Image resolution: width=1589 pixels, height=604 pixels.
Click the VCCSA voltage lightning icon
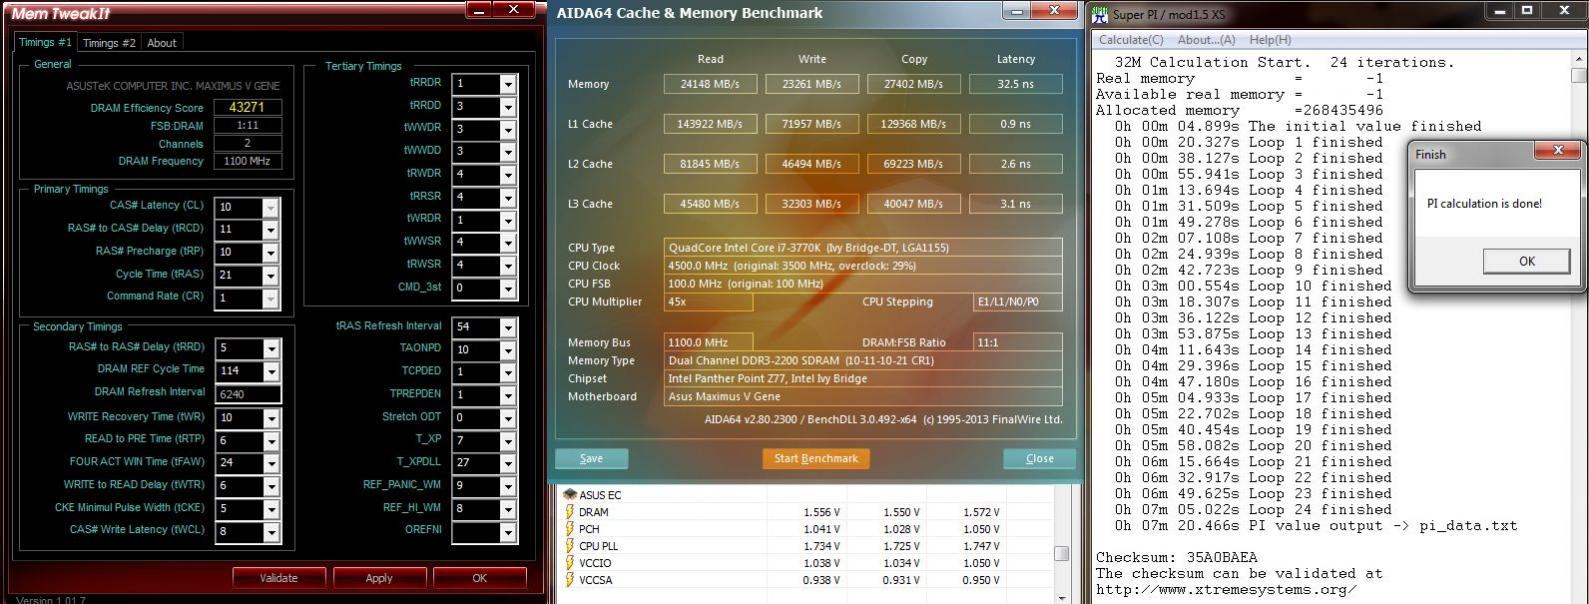pos(570,579)
